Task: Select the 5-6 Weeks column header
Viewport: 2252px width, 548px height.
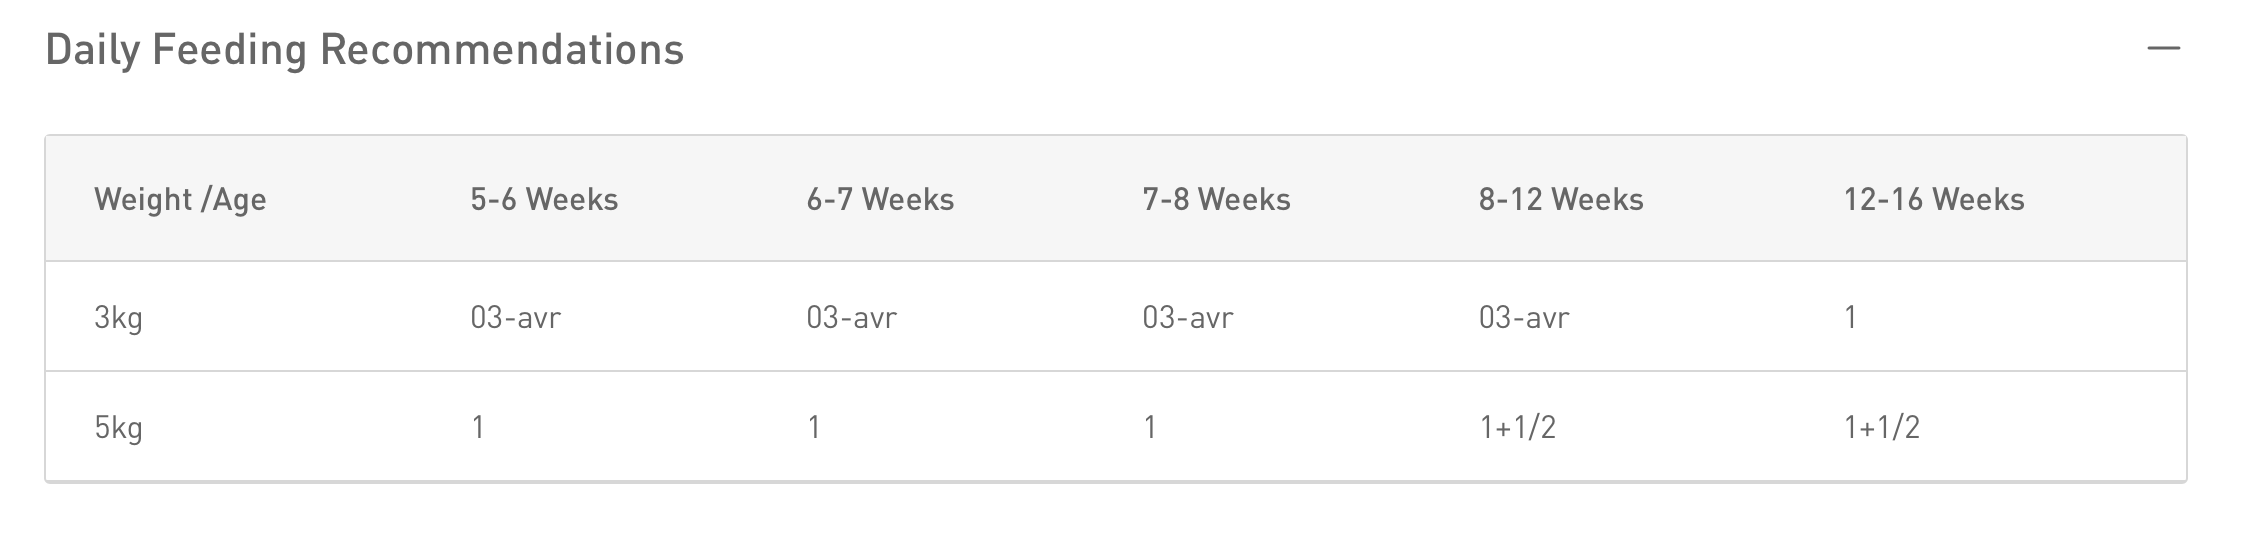Action: pyautogui.click(x=544, y=200)
